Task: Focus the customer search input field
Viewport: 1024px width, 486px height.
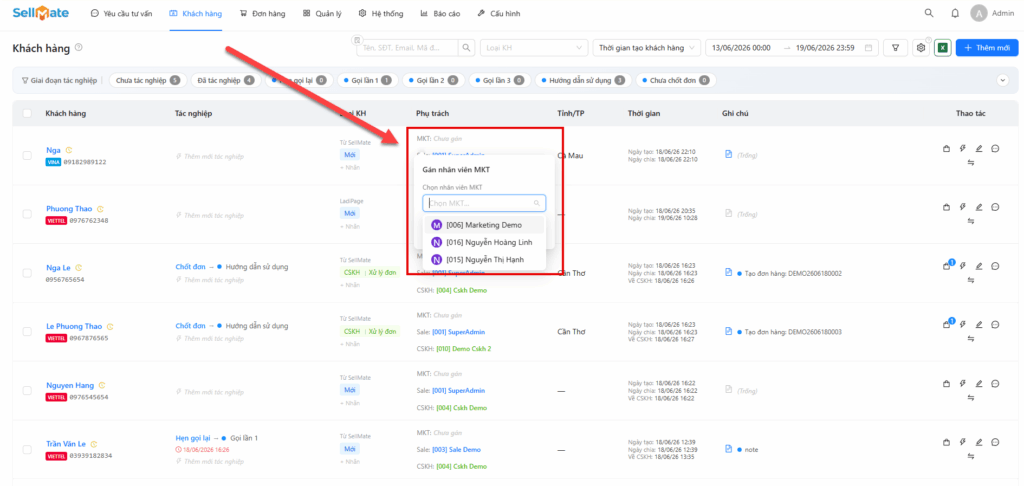Action: [x=408, y=48]
